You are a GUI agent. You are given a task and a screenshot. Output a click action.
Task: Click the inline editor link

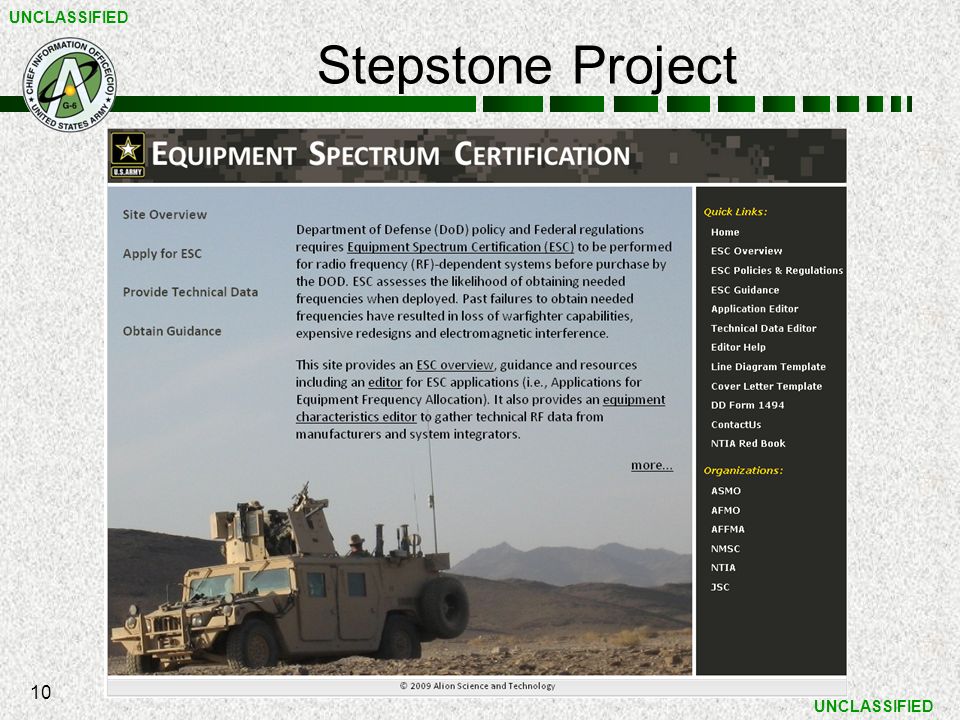tap(385, 382)
